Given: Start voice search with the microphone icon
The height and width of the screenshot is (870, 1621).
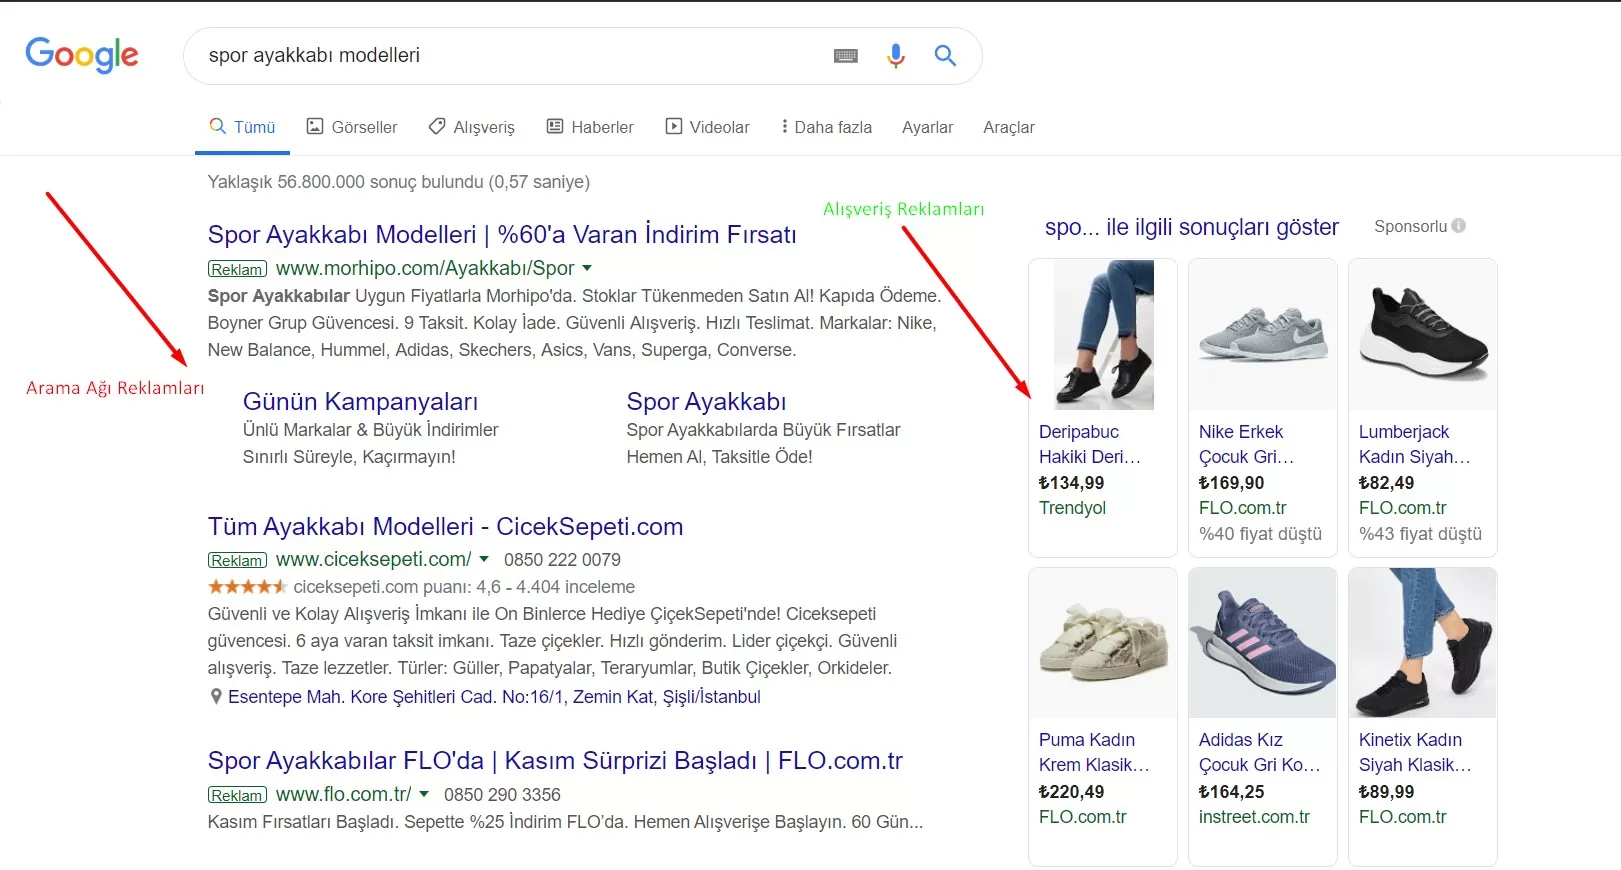Looking at the screenshot, I should 896,56.
